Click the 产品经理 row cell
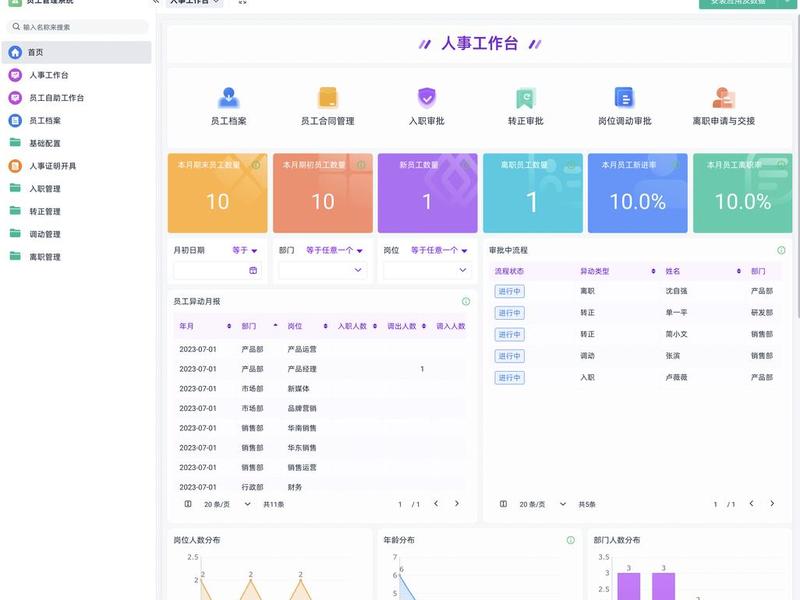Screen dimensions: 800x600 coord(302,369)
